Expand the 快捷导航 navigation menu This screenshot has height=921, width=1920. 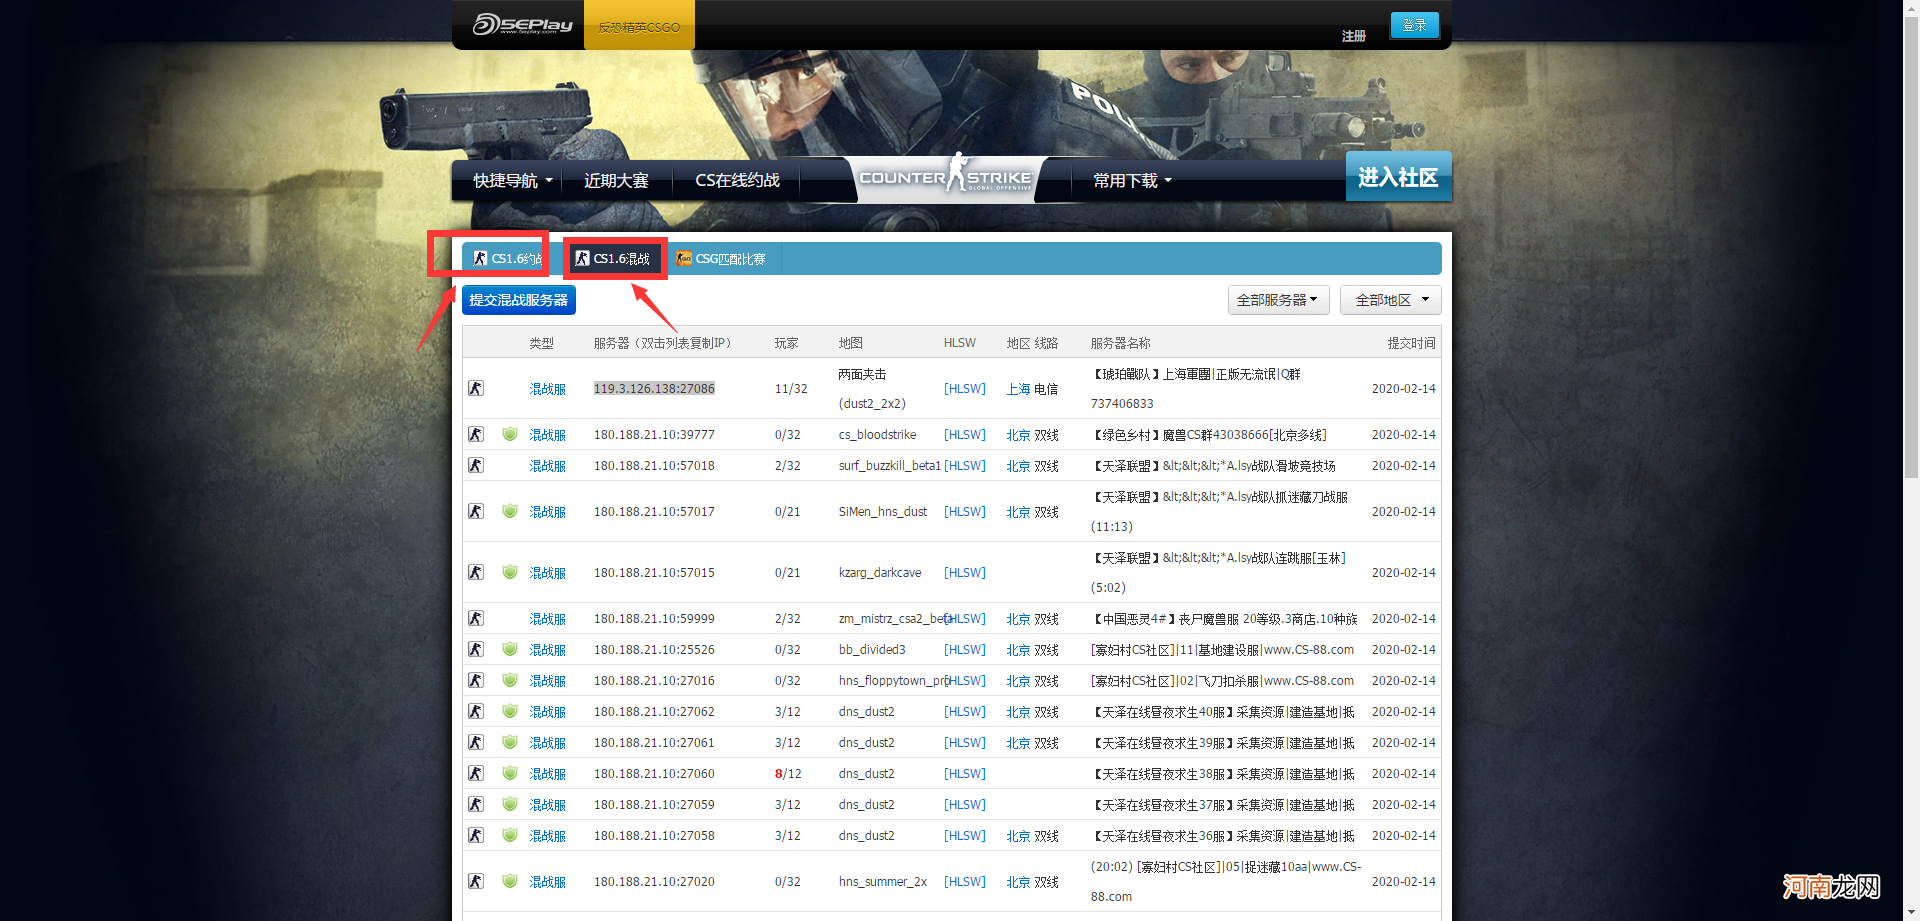tap(513, 181)
